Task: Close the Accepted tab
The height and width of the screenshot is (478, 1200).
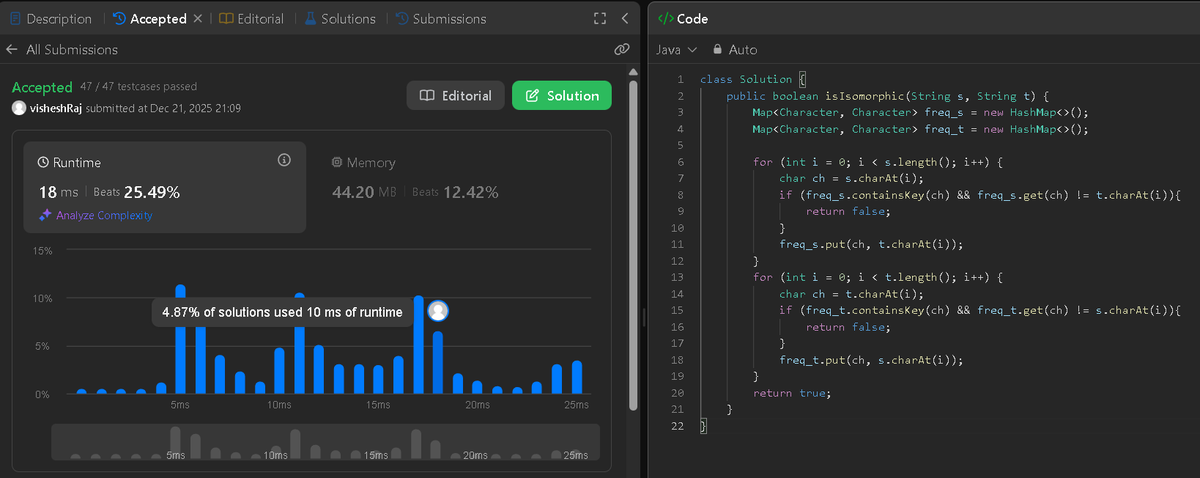Action: coord(197,19)
